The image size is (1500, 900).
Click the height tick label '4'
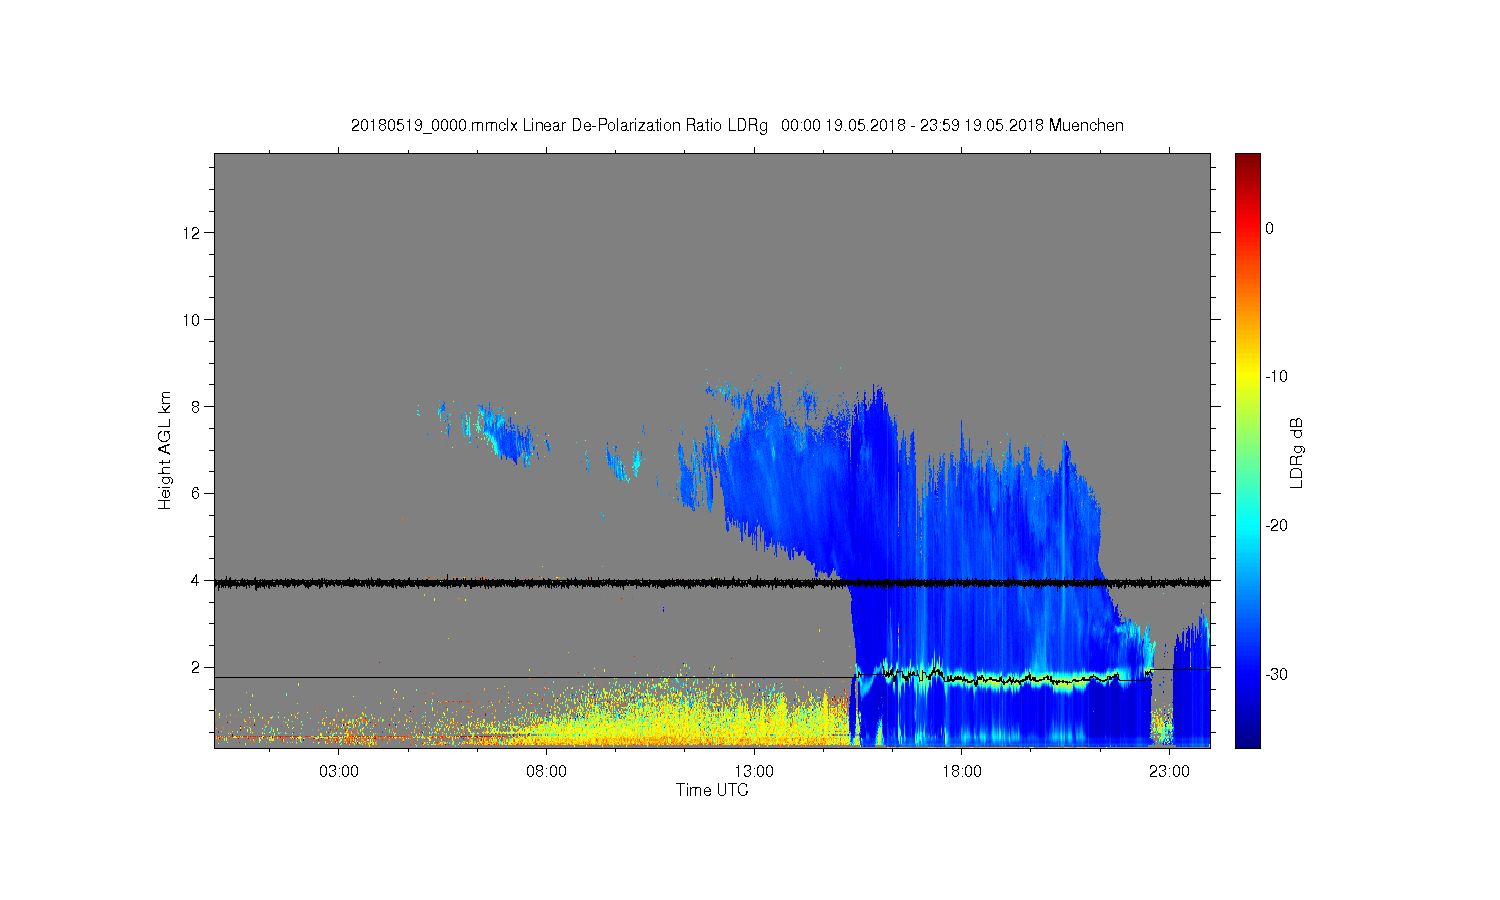point(196,580)
